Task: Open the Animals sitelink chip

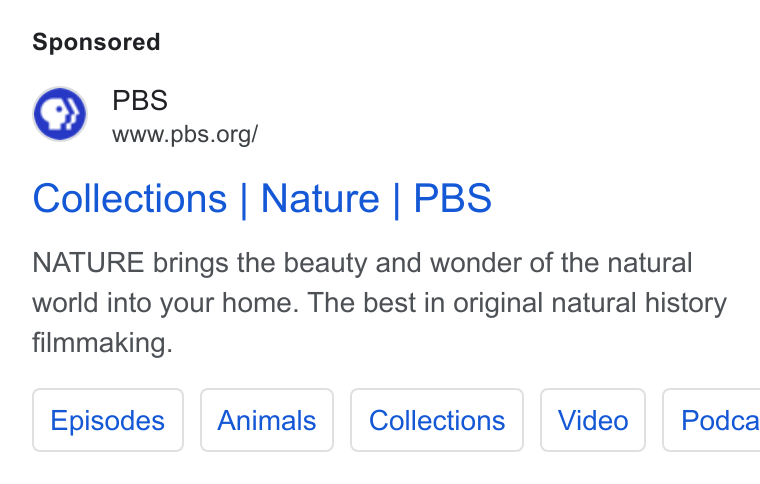Action: (x=267, y=420)
